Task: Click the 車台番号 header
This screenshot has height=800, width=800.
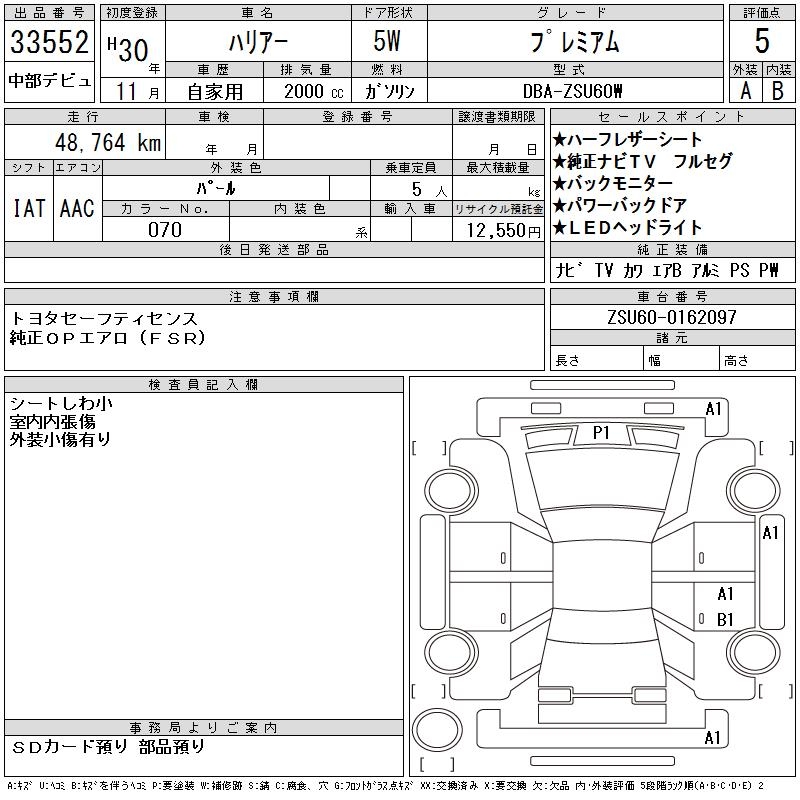Action: pos(672,296)
